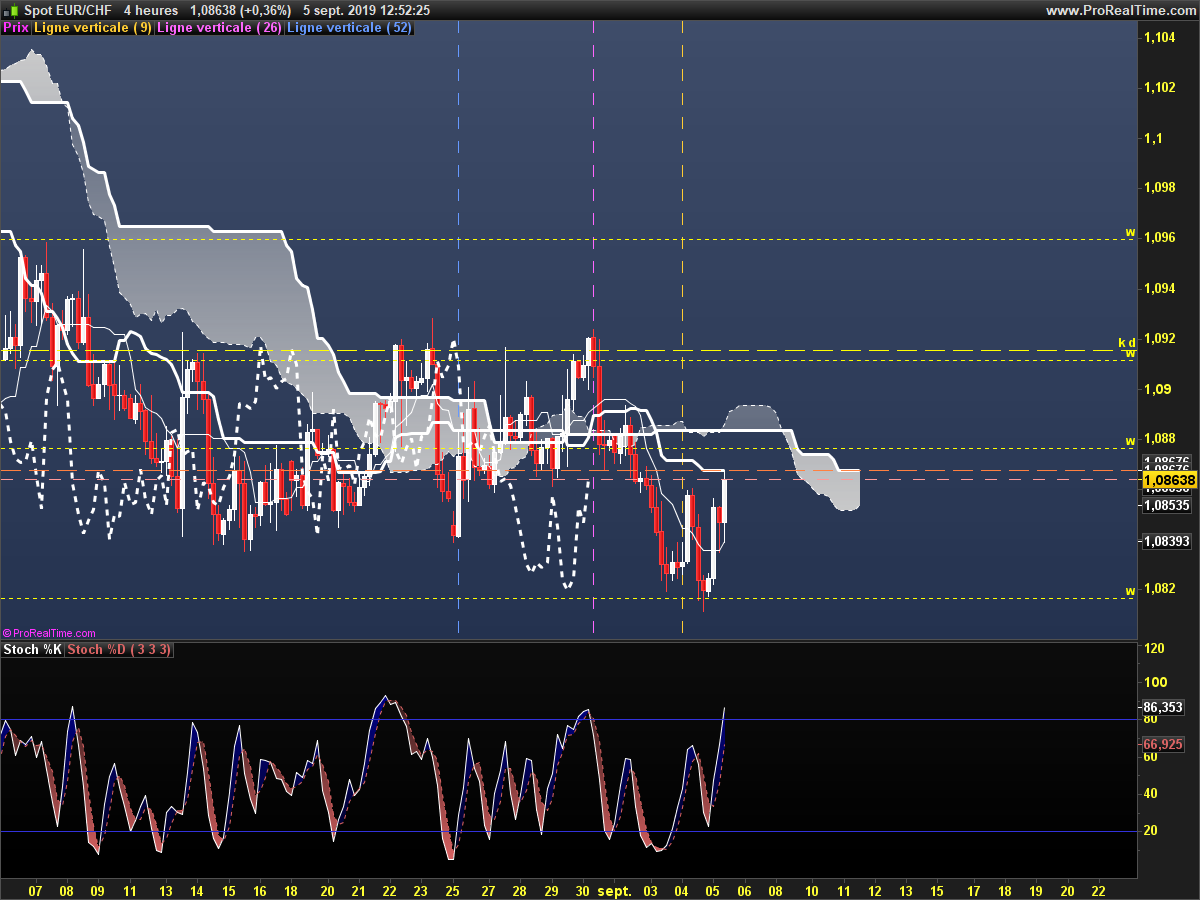Click the 1,09 price axis label
This screenshot has height=900, width=1200.
[1157, 388]
